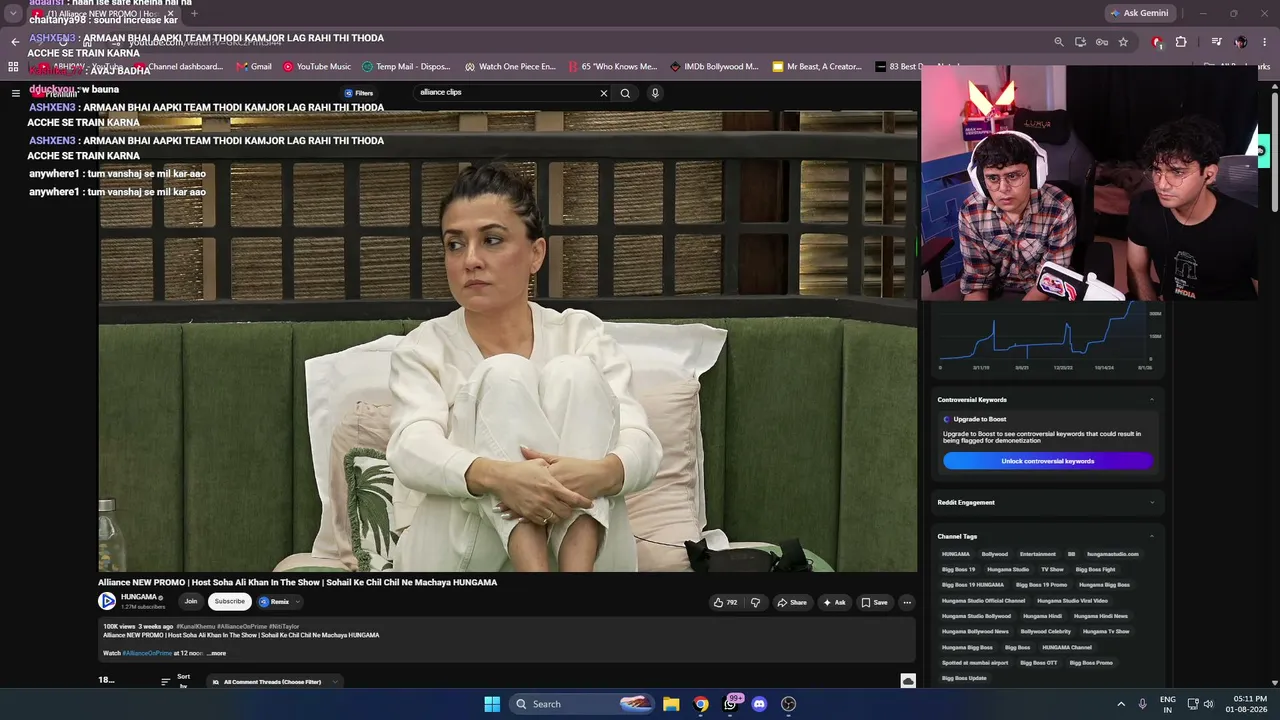Click Unlock controversial keywords button
The height and width of the screenshot is (720, 1280).
pos(1048,461)
